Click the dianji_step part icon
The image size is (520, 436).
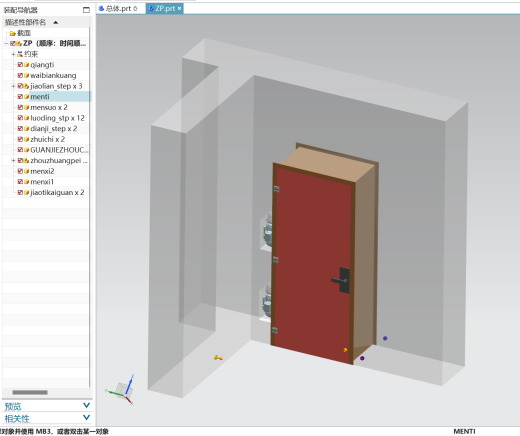click(26, 129)
